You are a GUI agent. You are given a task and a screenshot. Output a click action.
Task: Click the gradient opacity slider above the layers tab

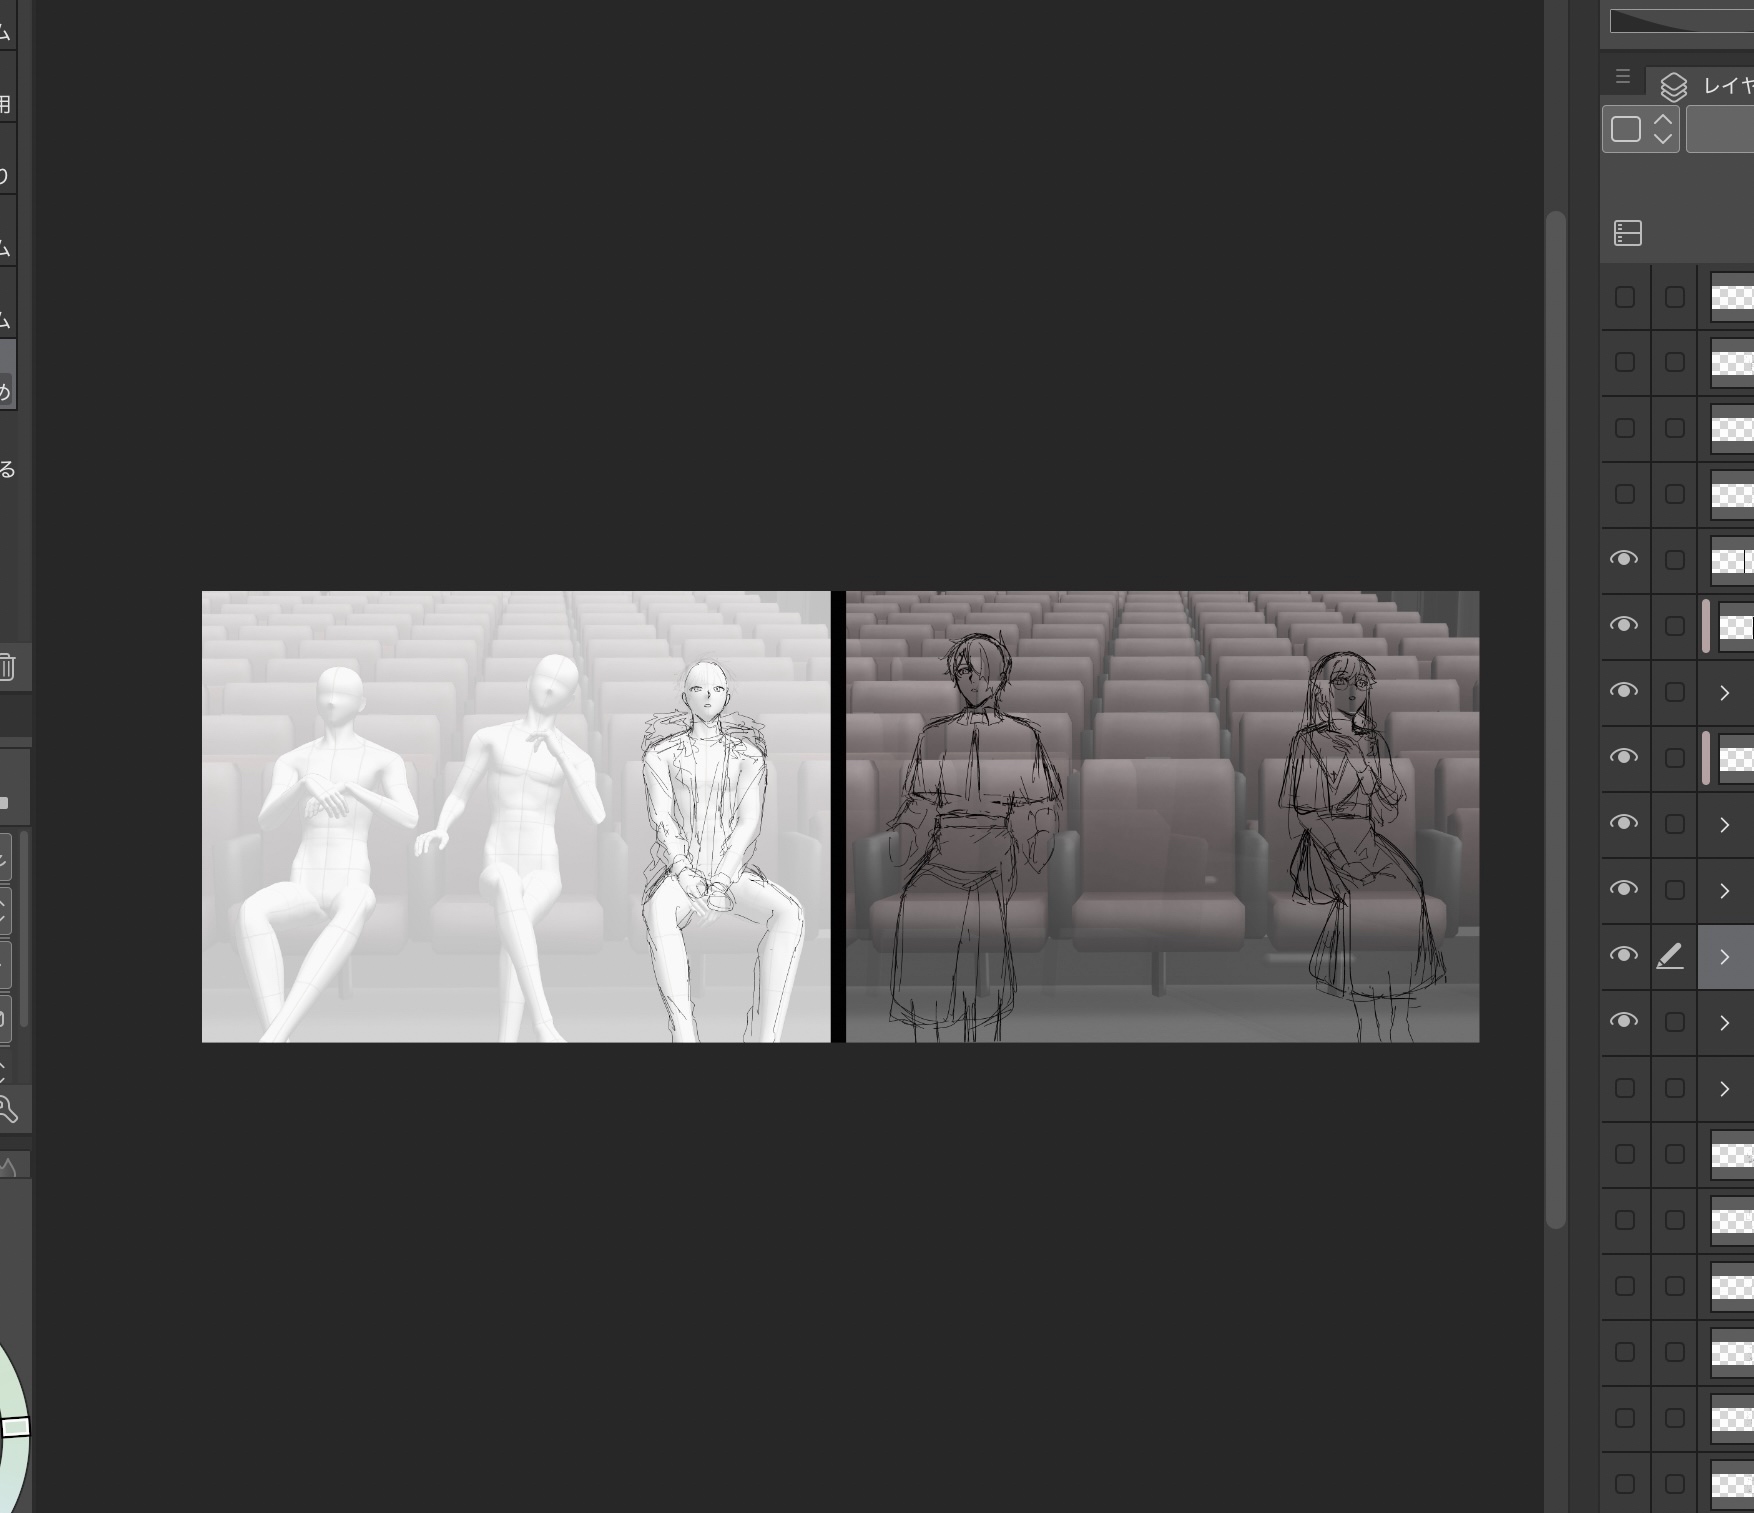pos(1680,21)
